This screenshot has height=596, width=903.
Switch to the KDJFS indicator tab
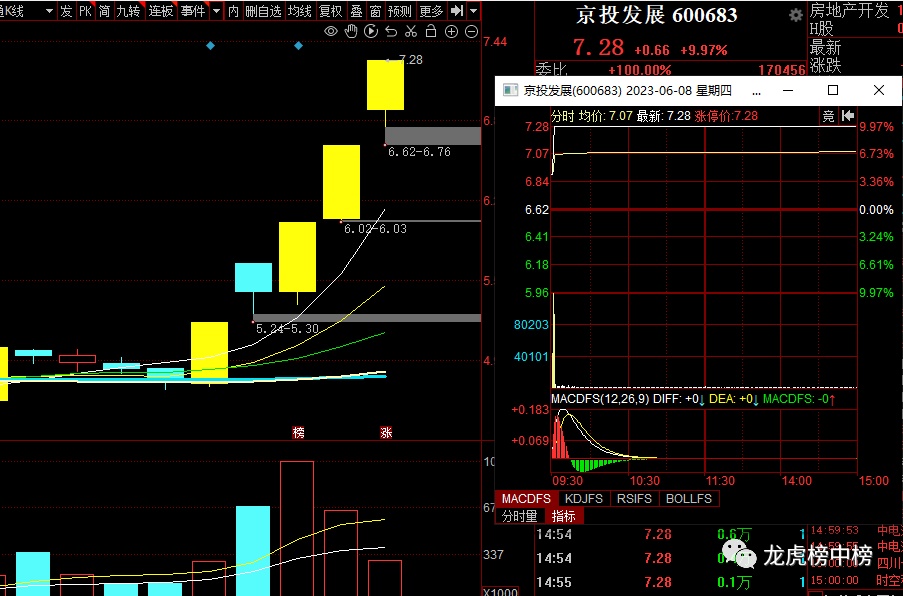click(583, 498)
